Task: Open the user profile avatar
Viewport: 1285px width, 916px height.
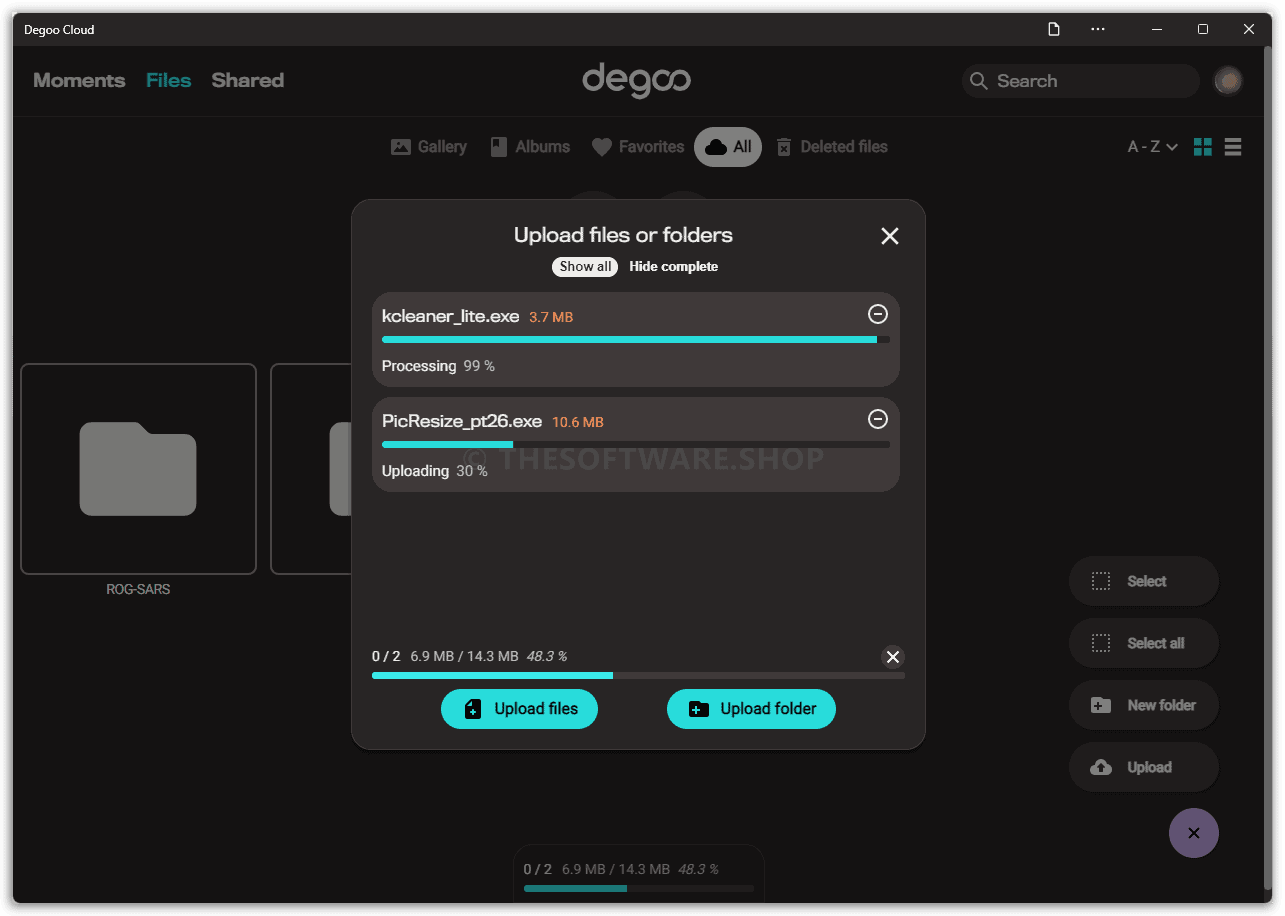Action: [1228, 81]
